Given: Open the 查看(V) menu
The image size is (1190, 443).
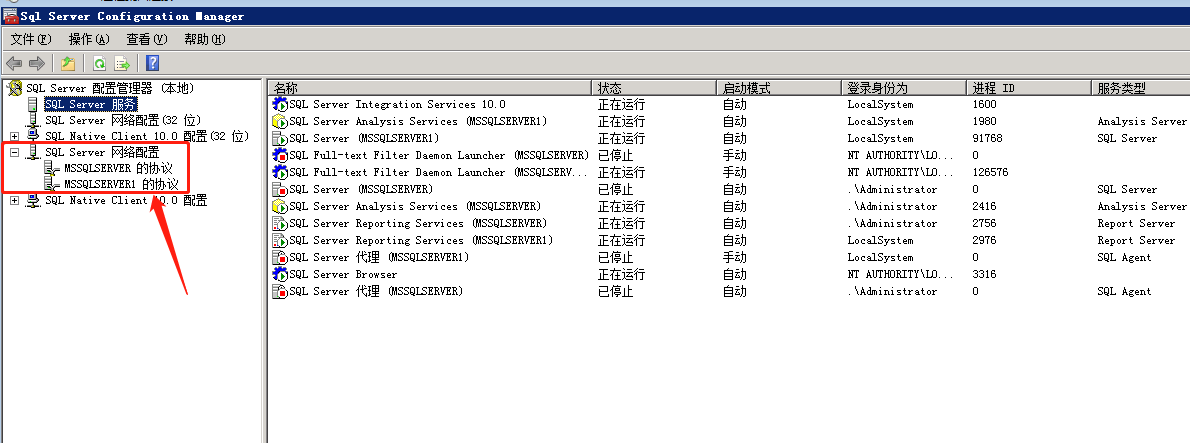Looking at the screenshot, I should (x=146, y=39).
